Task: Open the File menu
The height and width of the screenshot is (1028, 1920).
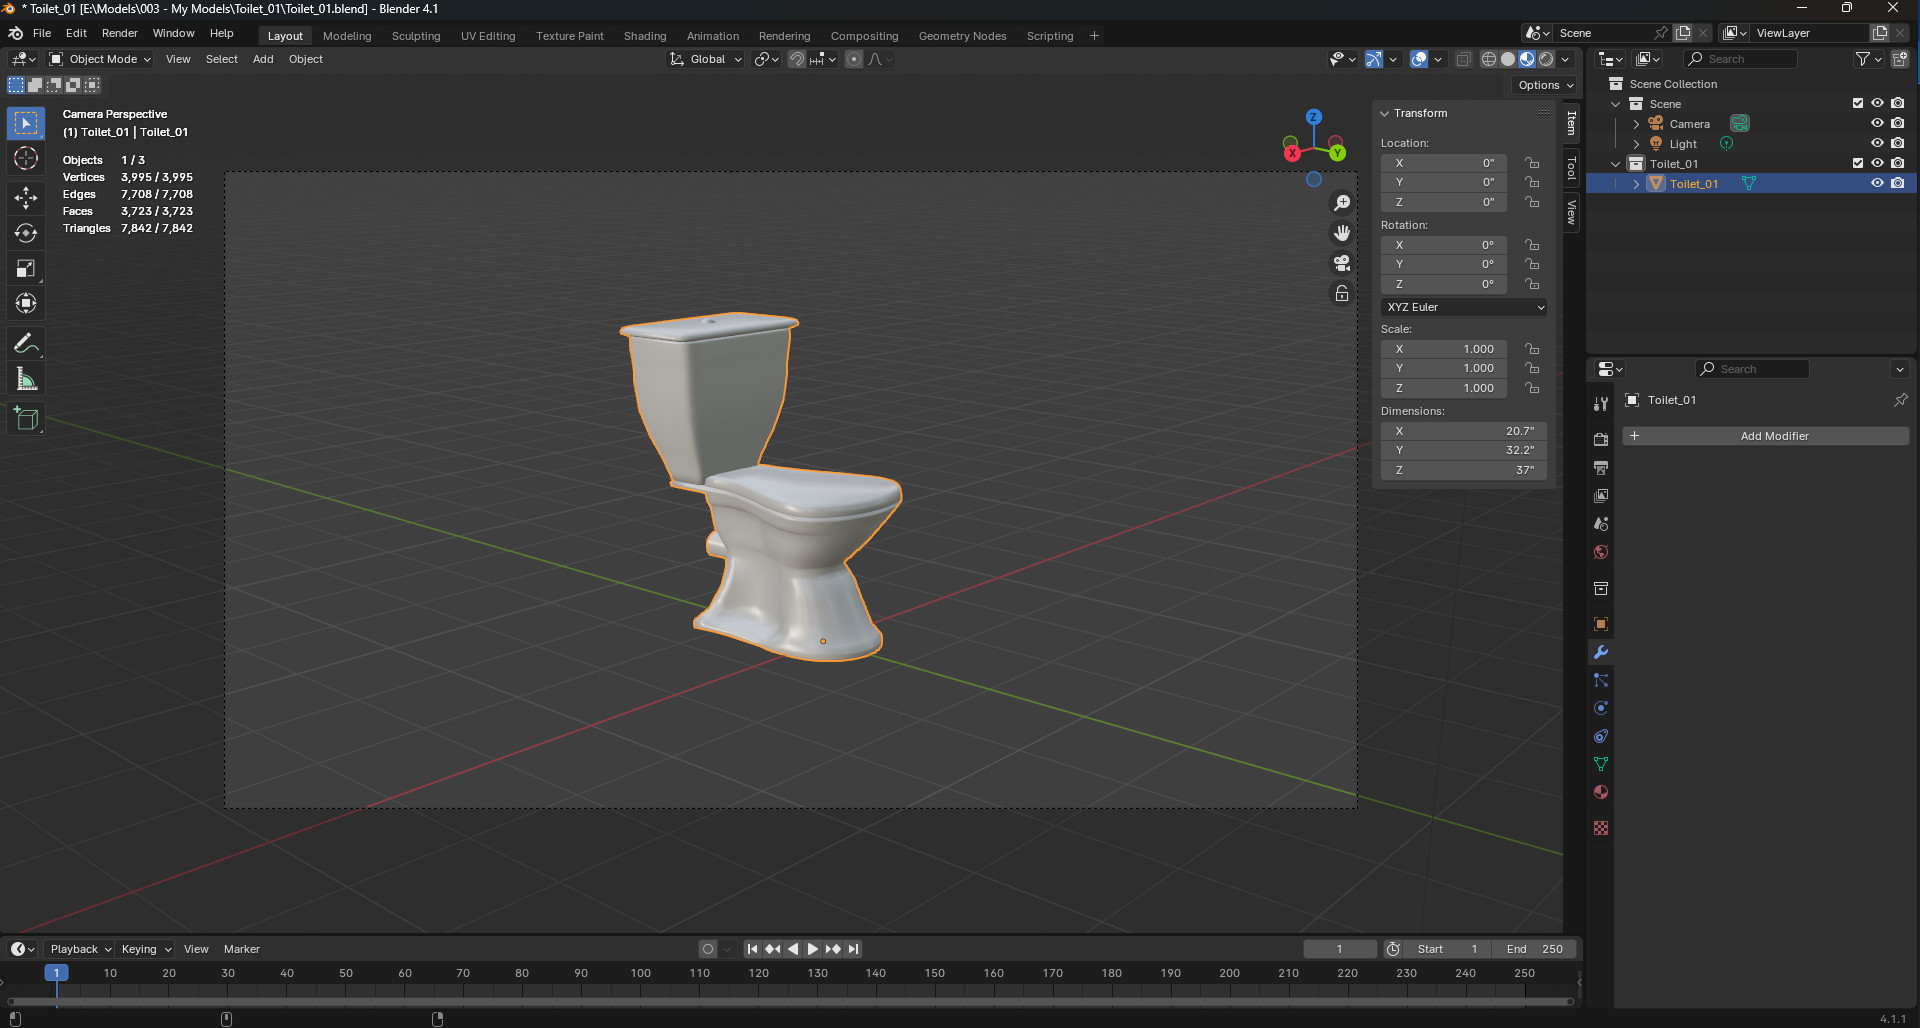Action: point(42,33)
